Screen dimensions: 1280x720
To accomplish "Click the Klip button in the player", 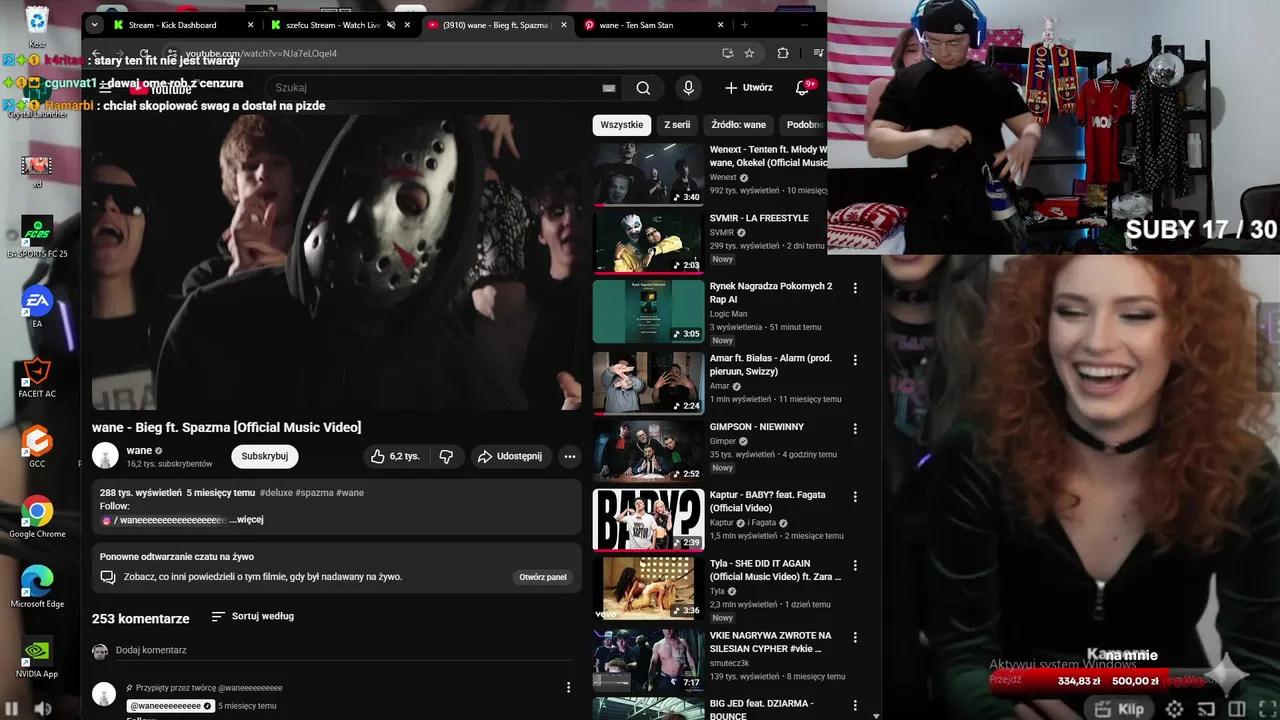I will (1120, 709).
